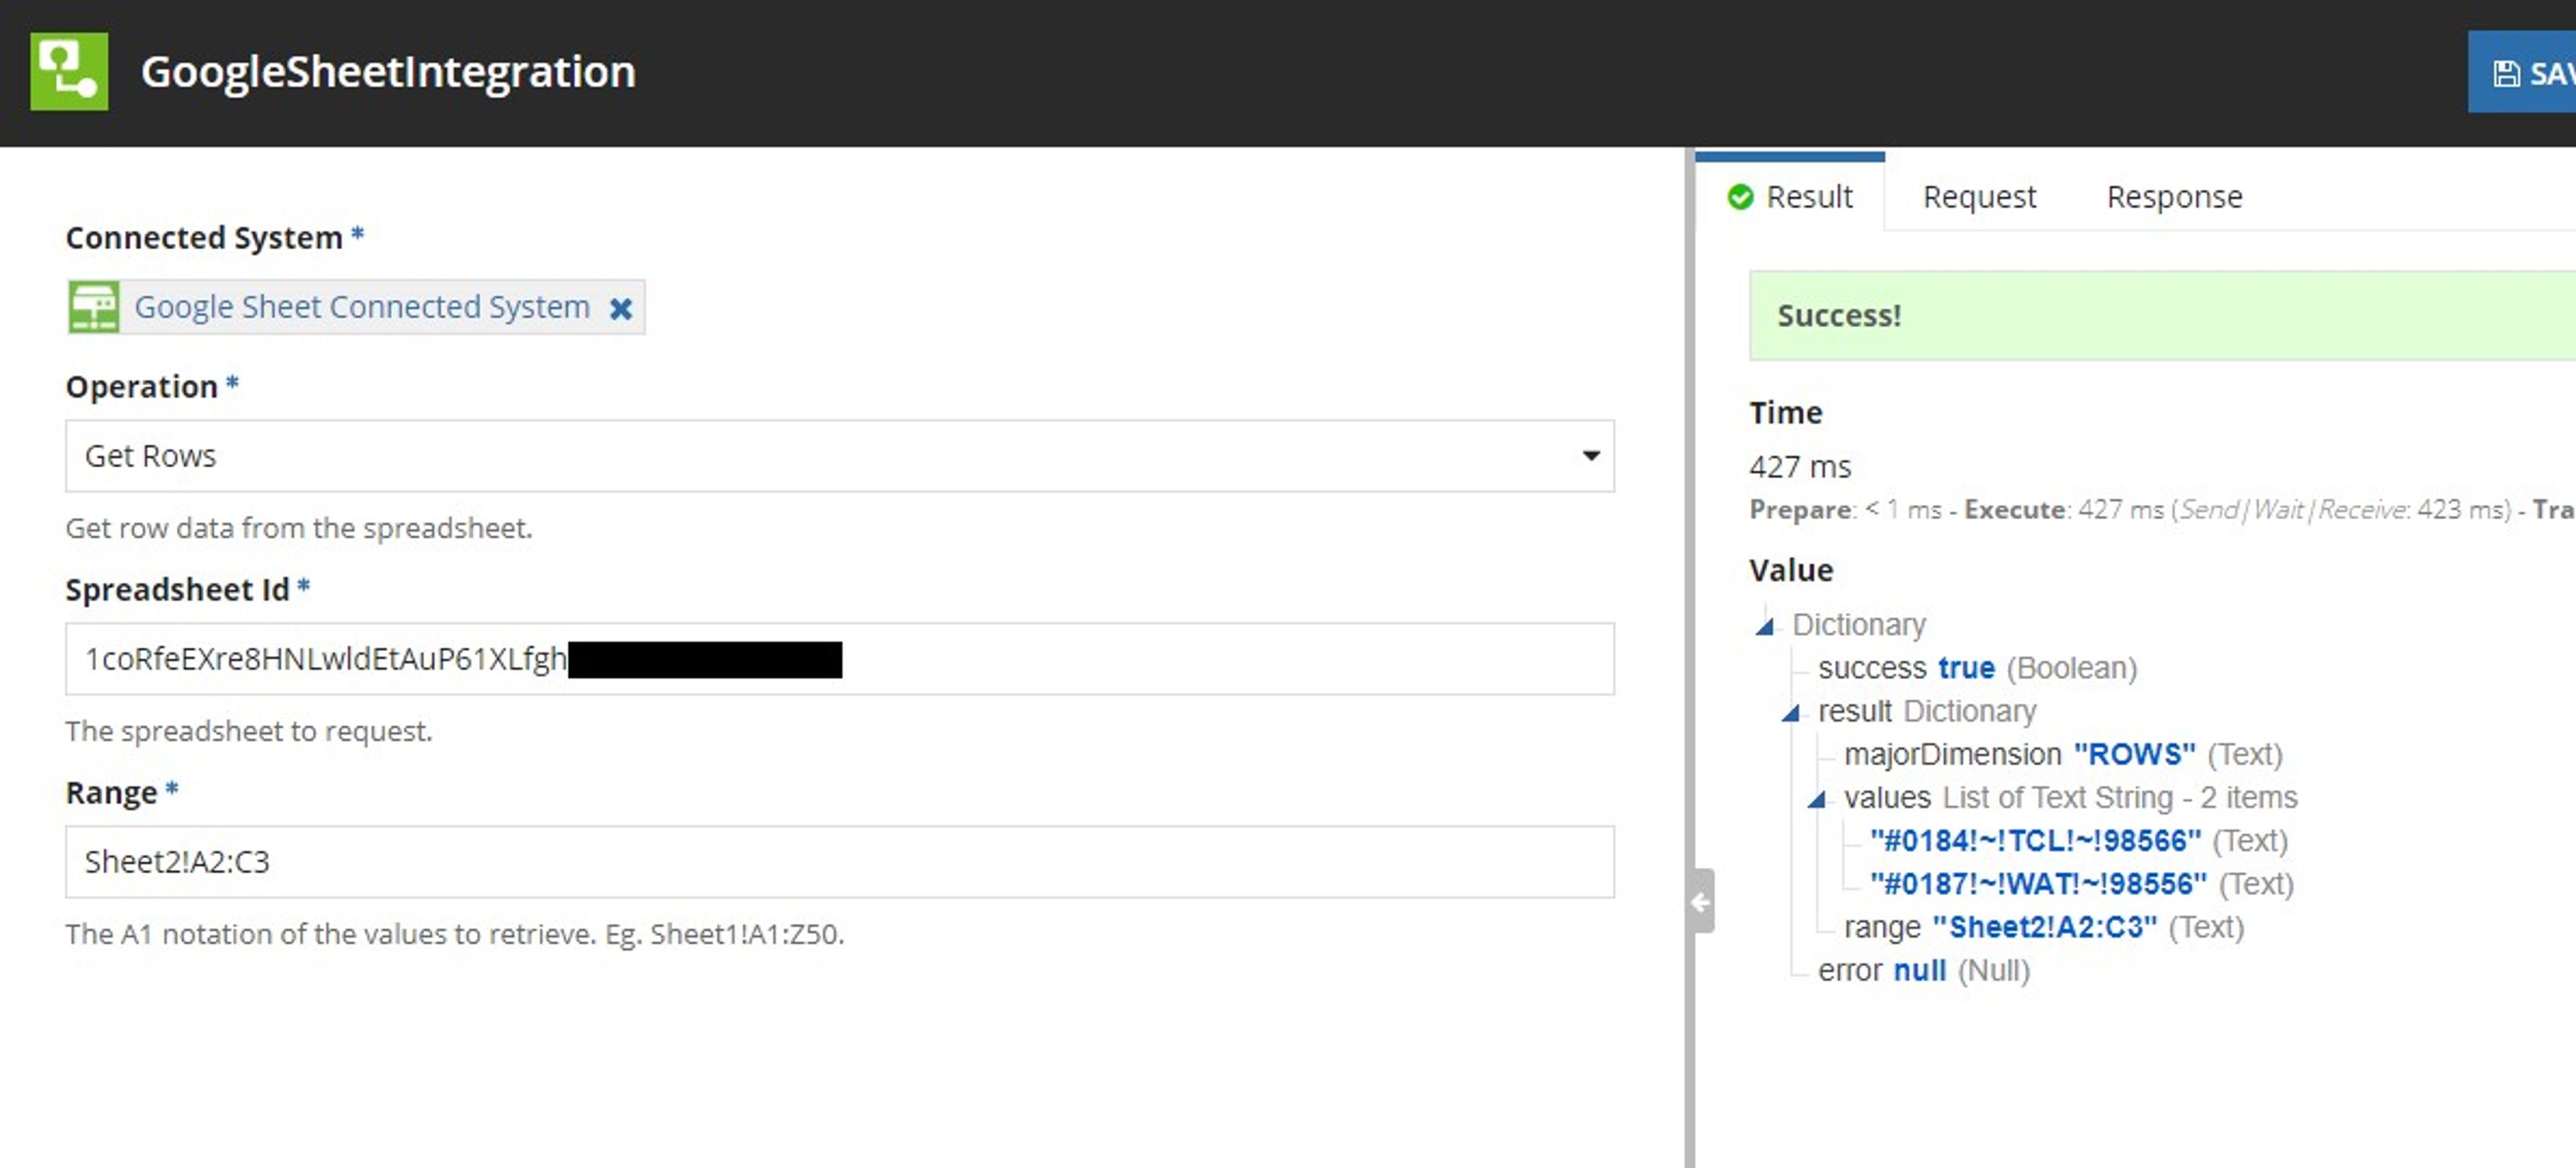The image size is (2576, 1168).
Task: Collapse the values list node
Action: pyautogui.click(x=1817, y=799)
